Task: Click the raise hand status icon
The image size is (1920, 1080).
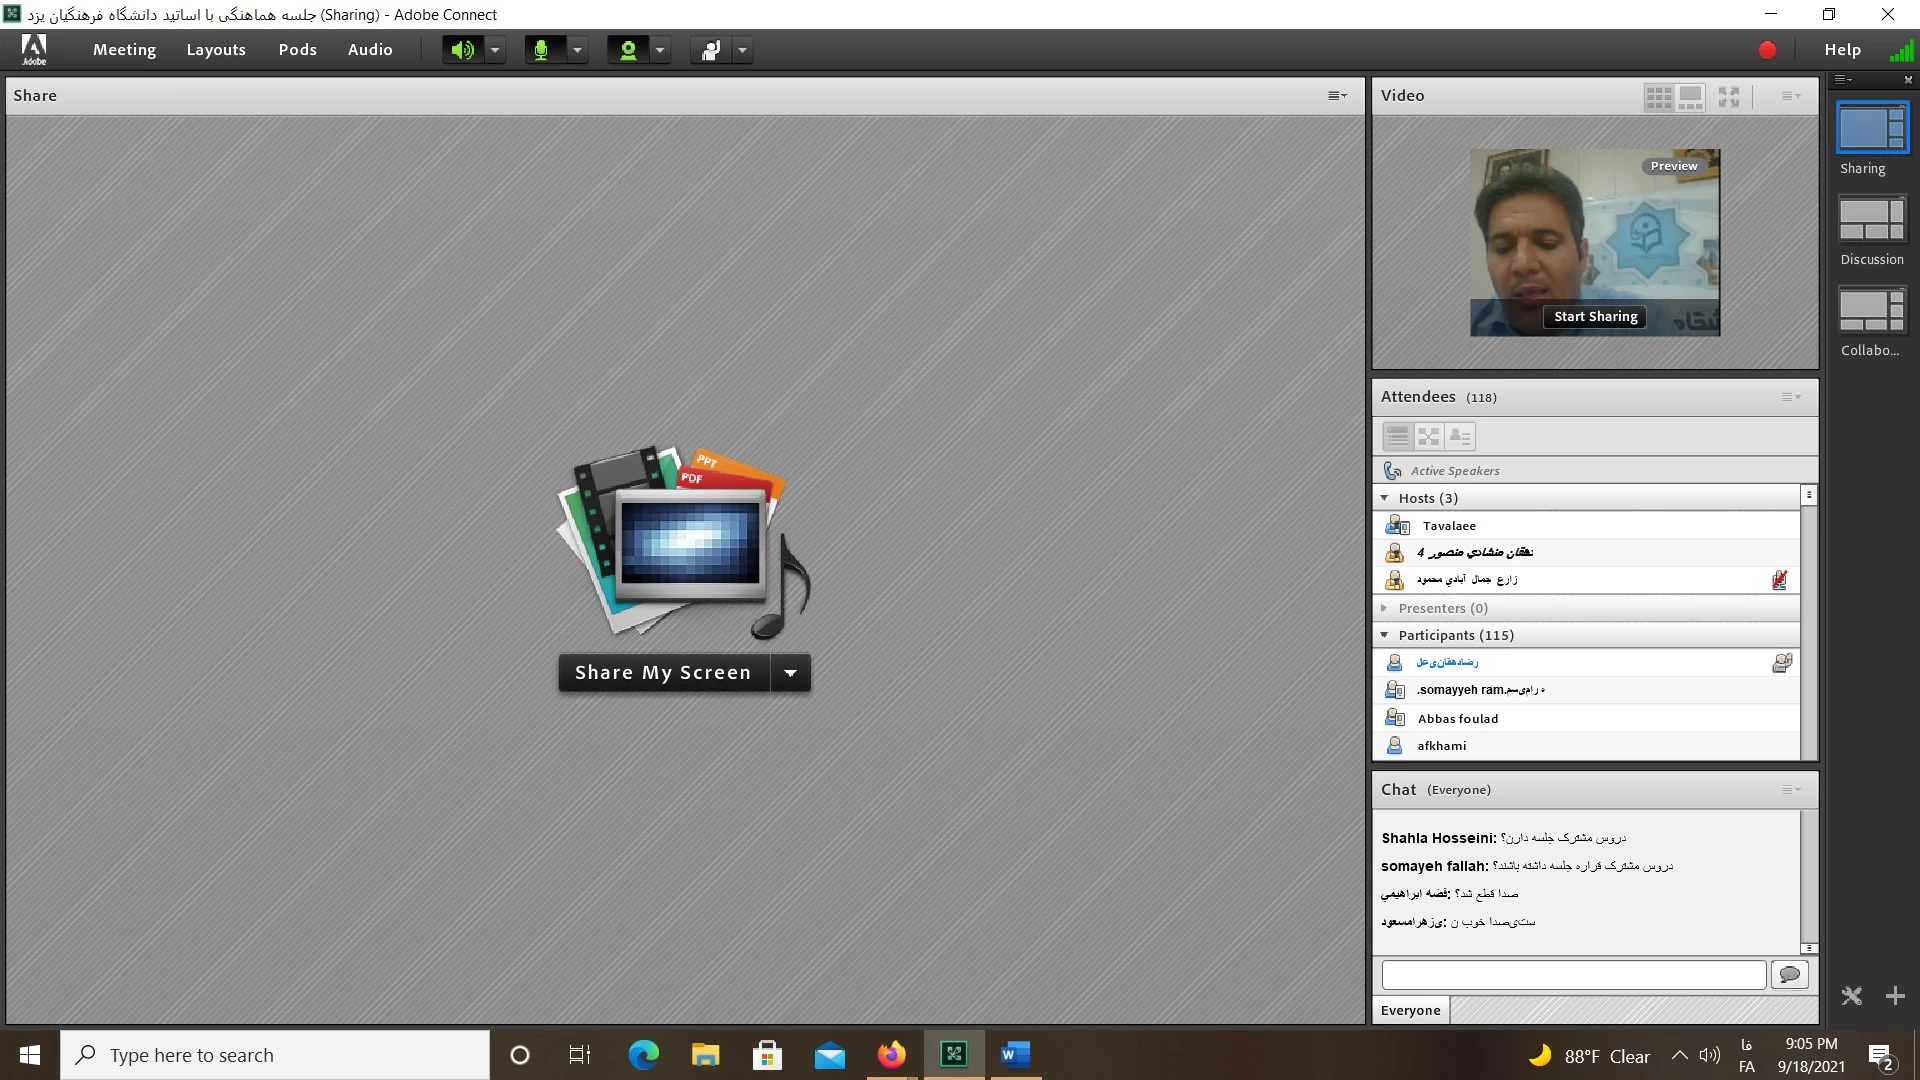Action: (711, 50)
